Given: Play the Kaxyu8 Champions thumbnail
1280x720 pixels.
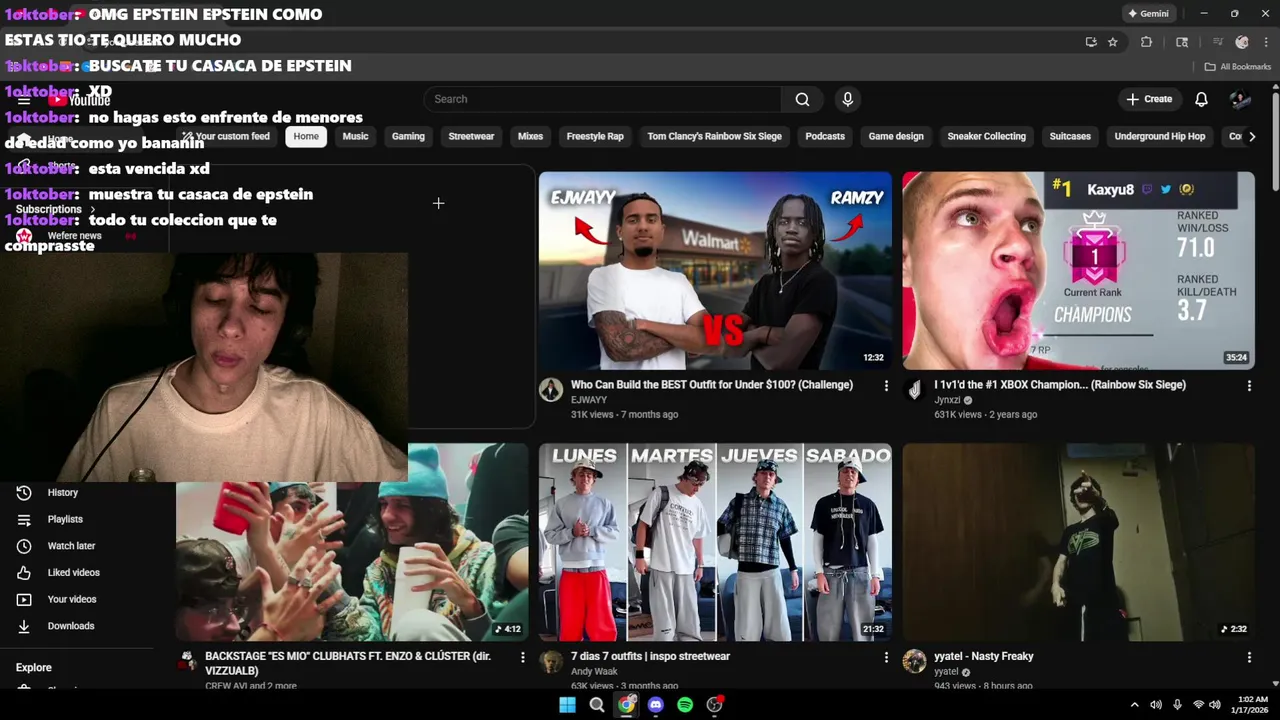Looking at the screenshot, I should (x=1078, y=271).
